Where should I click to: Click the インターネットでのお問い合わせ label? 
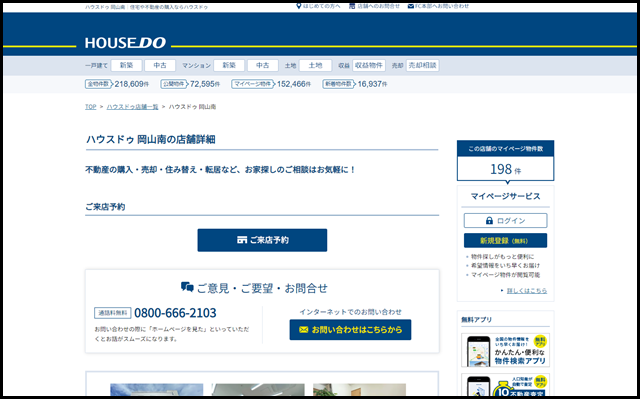pyautogui.click(x=350, y=312)
